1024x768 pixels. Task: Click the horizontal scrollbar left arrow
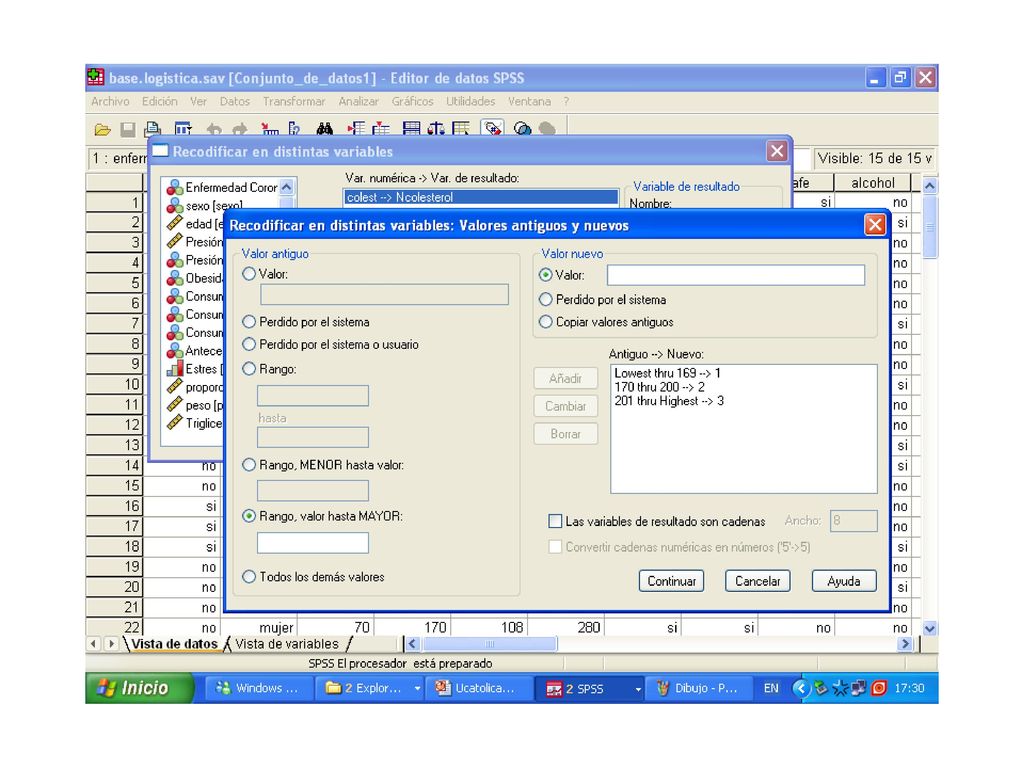point(412,644)
